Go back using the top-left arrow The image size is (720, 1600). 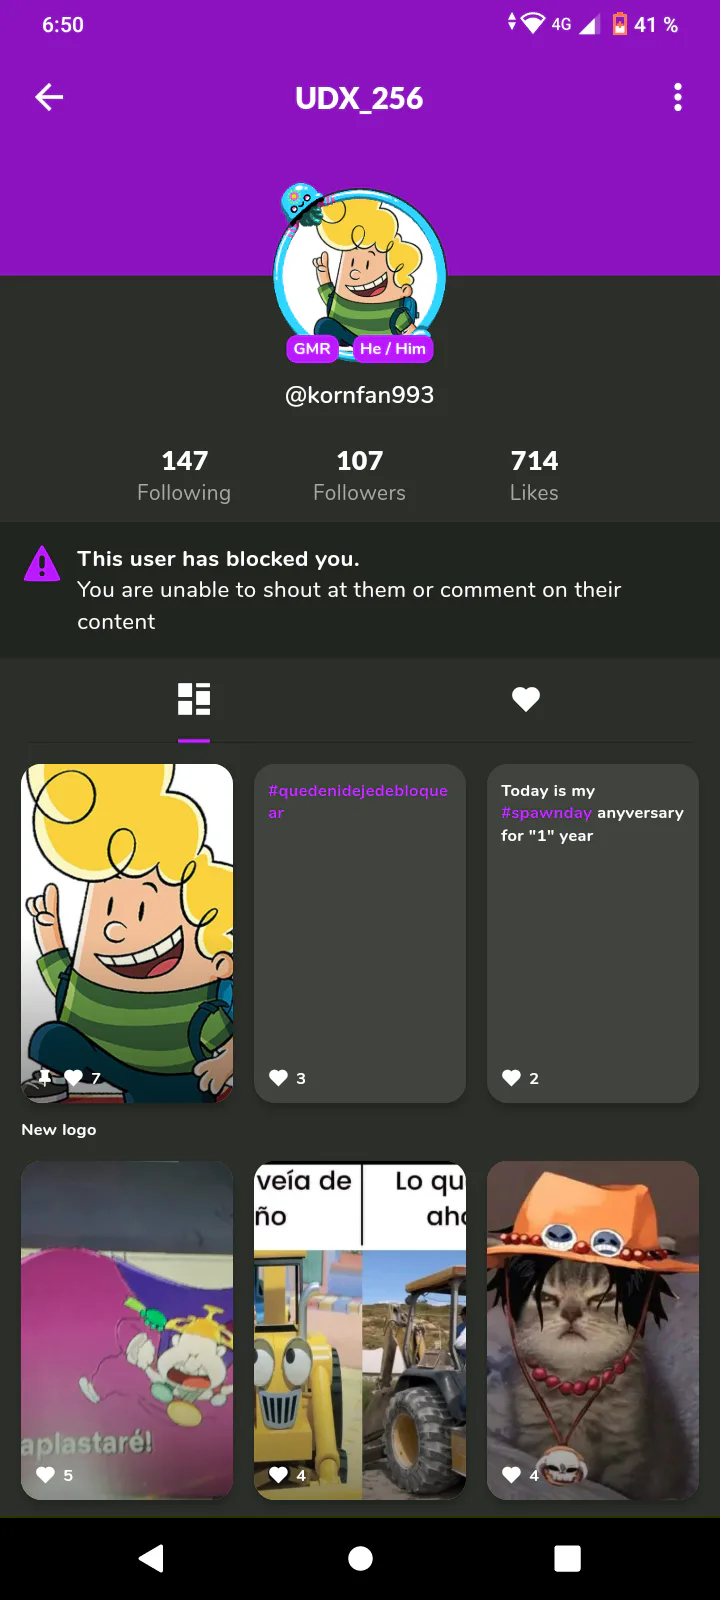coord(49,97)
